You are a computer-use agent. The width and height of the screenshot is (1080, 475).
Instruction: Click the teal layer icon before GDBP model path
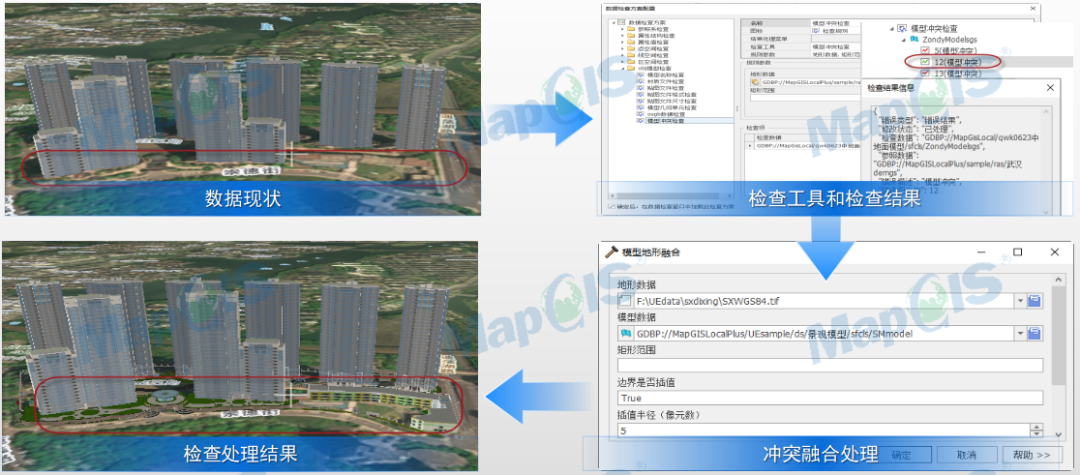625,333
